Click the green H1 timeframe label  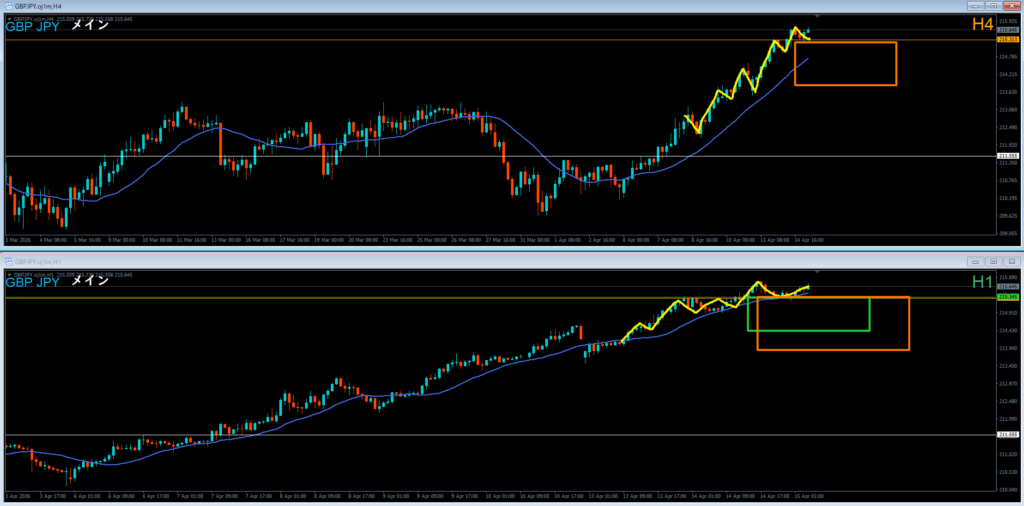pos(982,282)
